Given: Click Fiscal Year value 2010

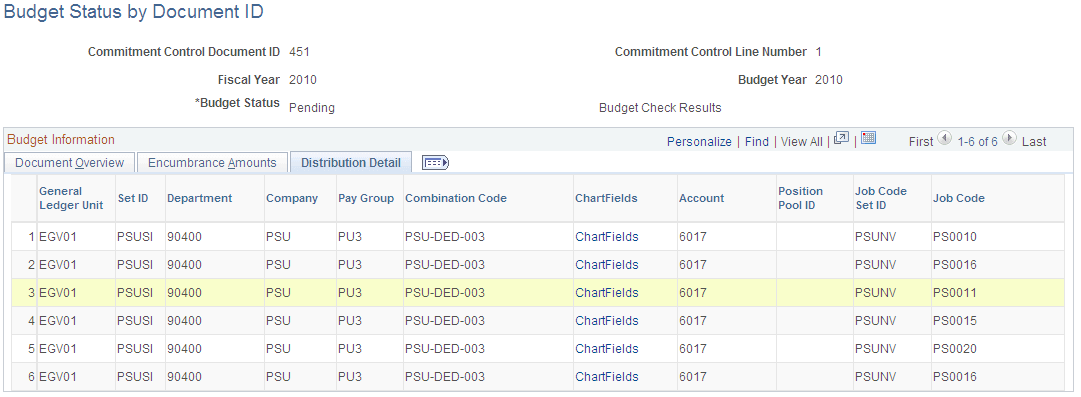Looking at the screenshot, I should (303, 80).
